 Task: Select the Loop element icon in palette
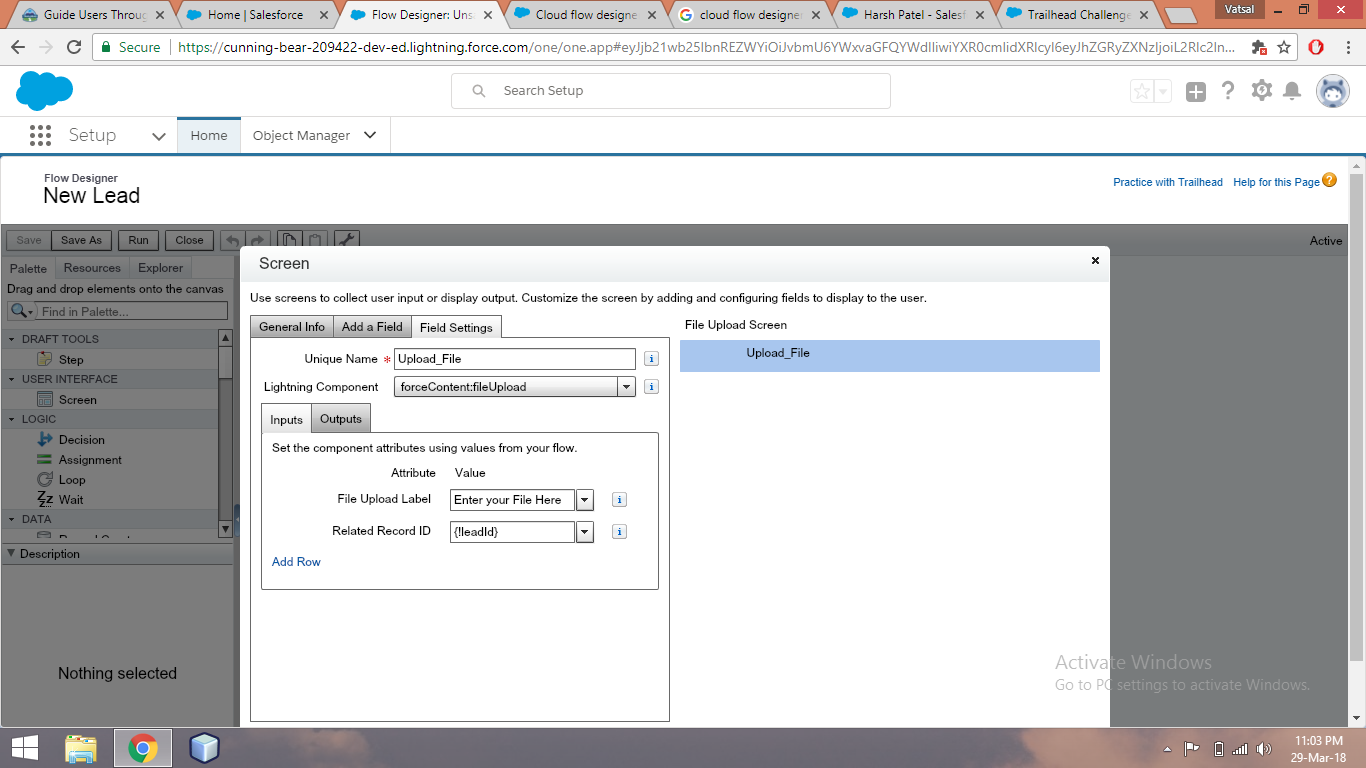click(44, 479)
